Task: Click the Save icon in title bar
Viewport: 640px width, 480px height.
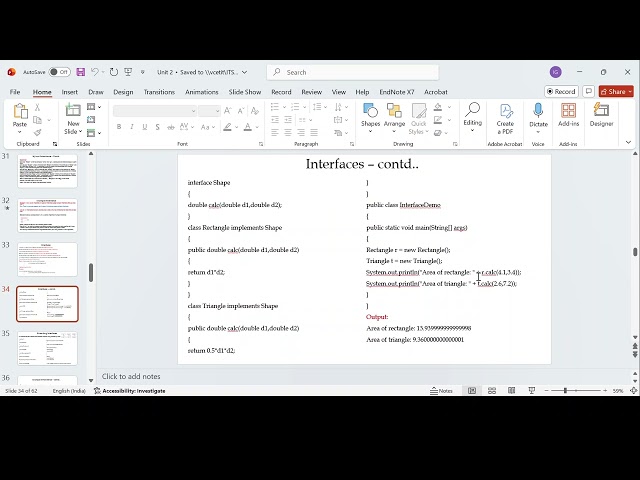Action: 80,72
